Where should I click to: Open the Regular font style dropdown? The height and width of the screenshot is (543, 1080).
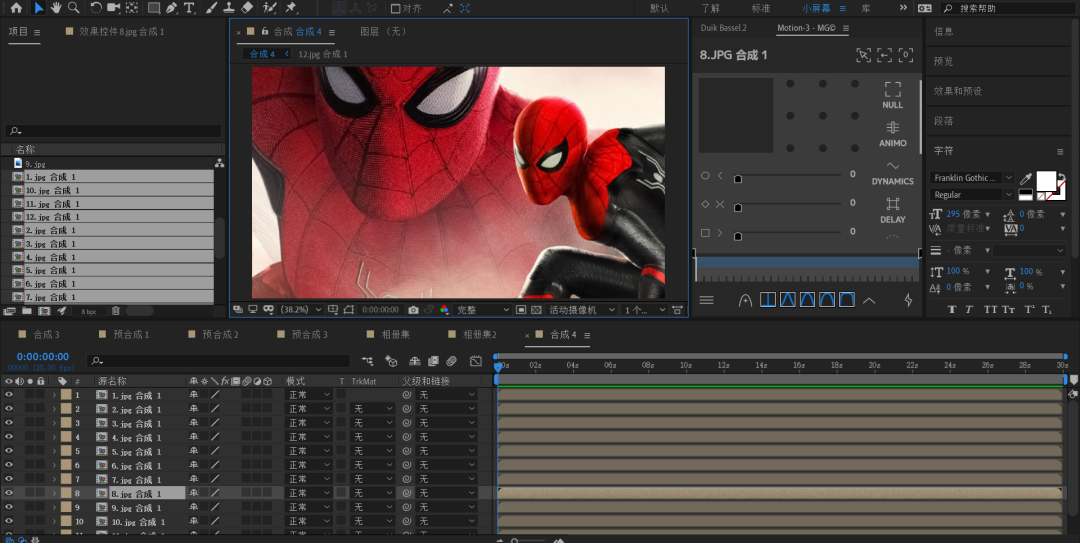(x=972, y=194)
